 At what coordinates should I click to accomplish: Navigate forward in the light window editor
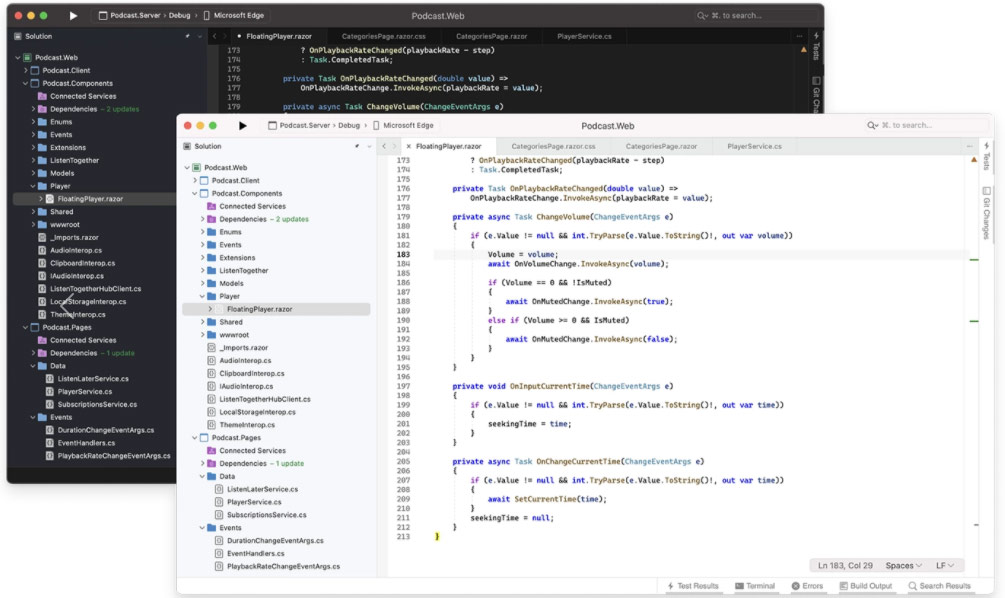click(x=394, y=146)
